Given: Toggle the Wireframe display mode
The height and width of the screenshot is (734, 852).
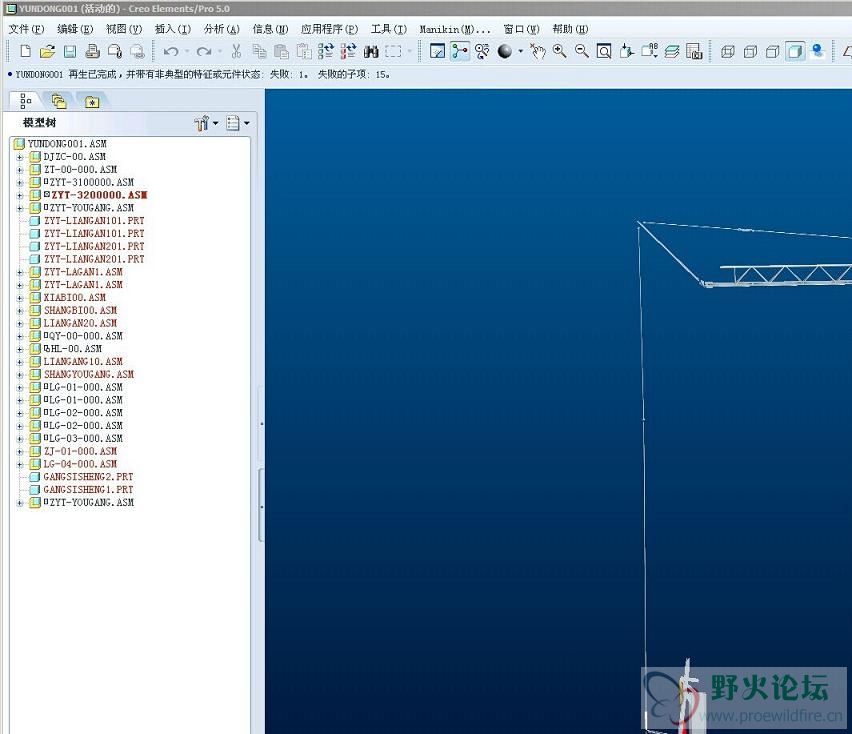Looking at the screenshot, I should click(727, 51).
